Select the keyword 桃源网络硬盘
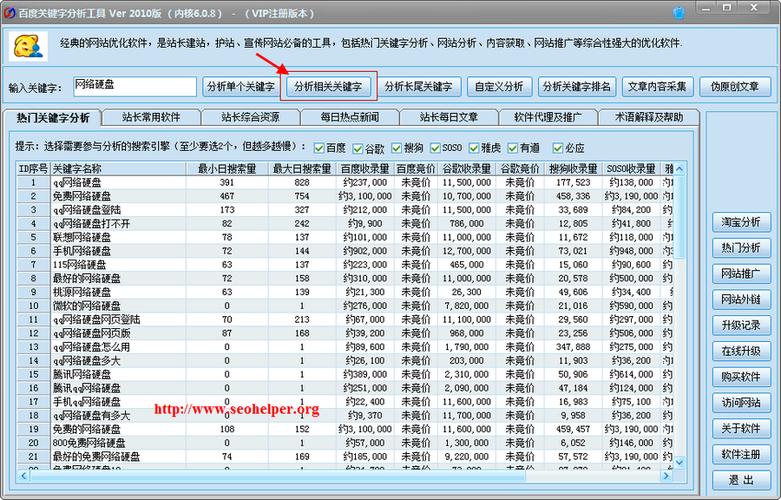 [x=82, y=292]
